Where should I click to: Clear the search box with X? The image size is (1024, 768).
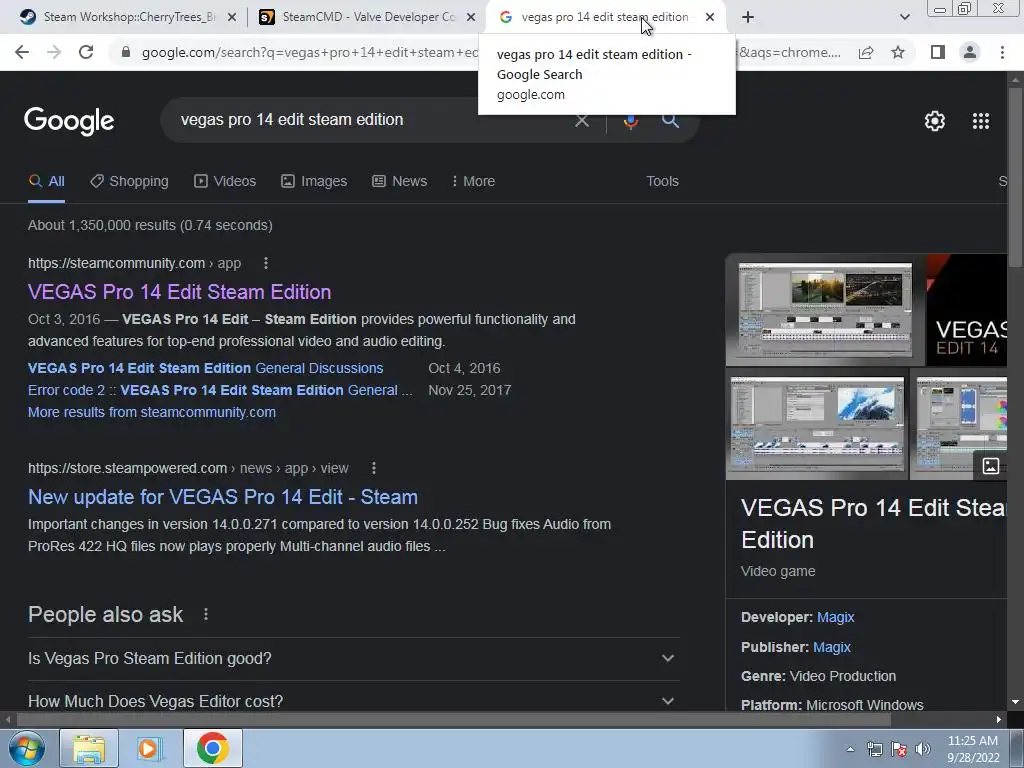[581, 121]
